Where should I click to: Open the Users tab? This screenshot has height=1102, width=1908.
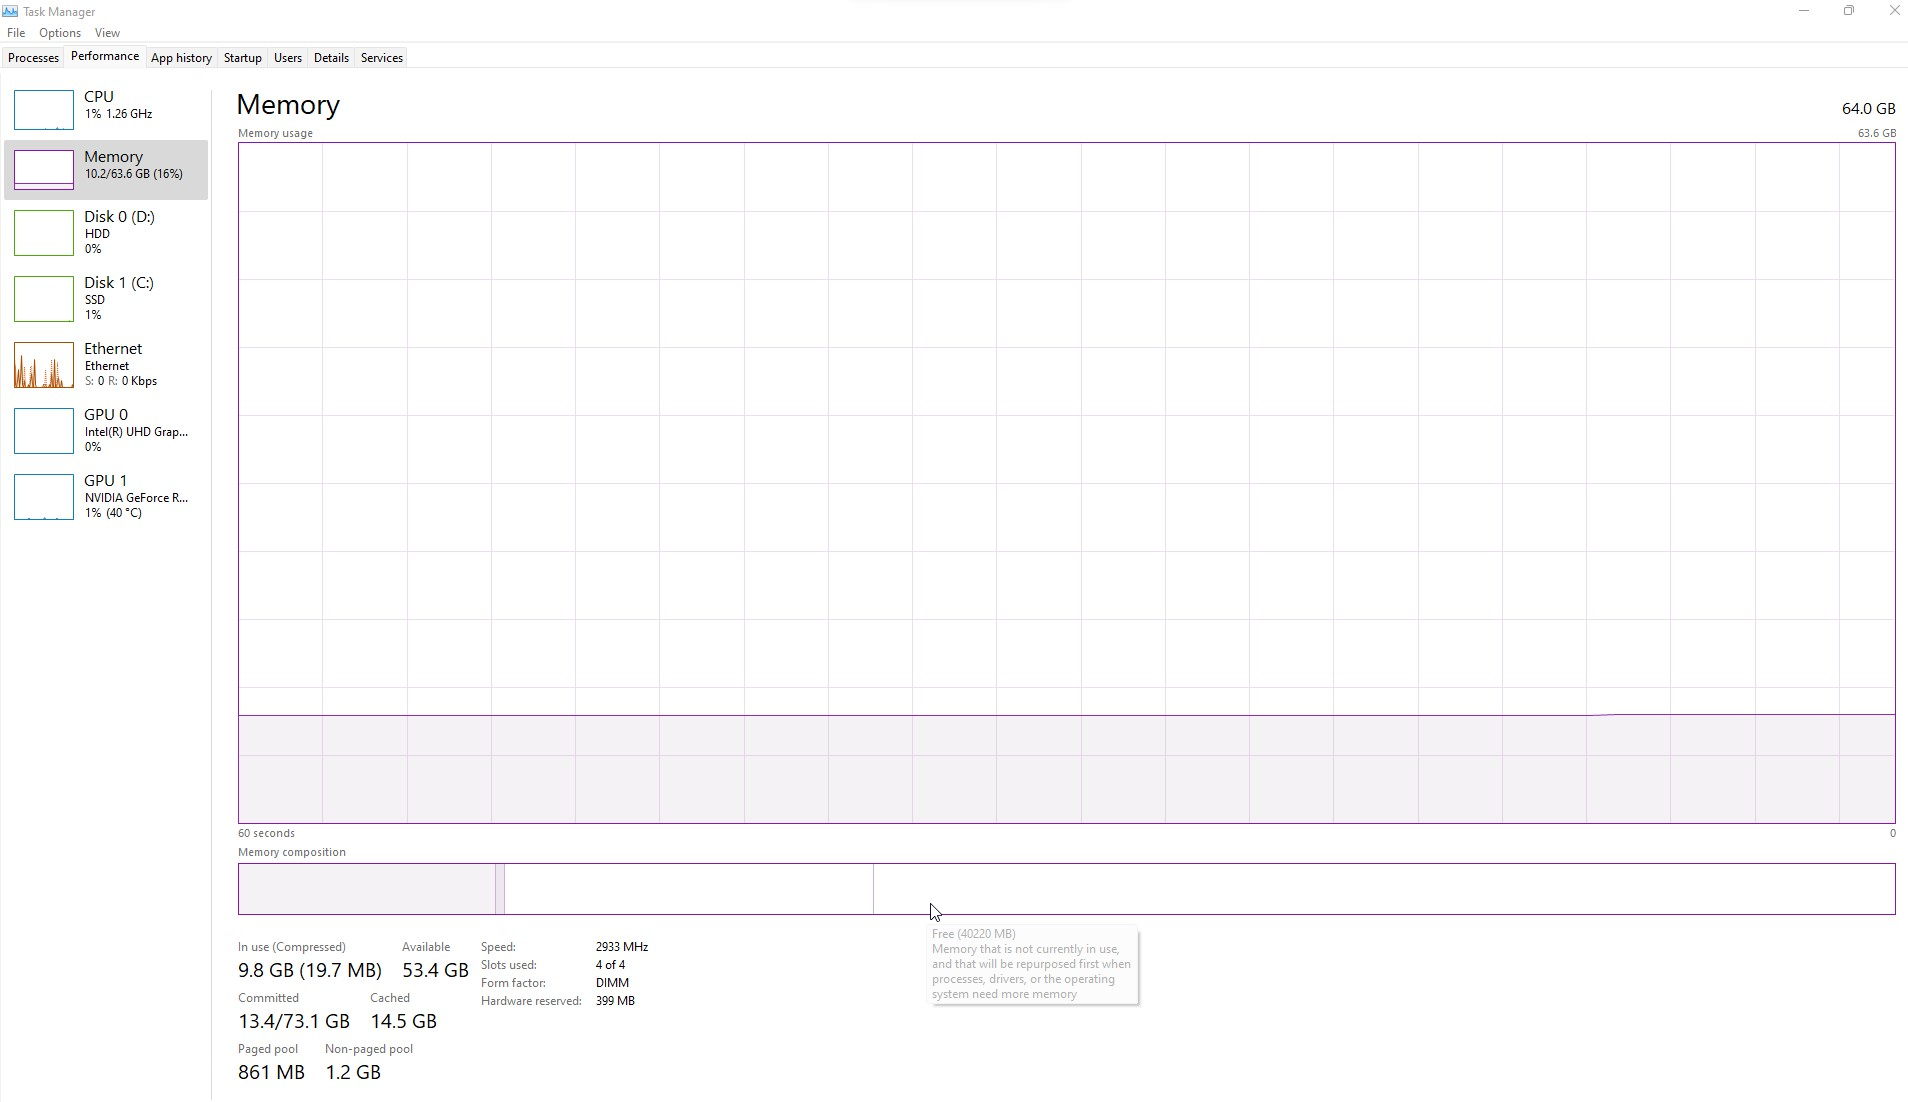[x=288, y=58]
